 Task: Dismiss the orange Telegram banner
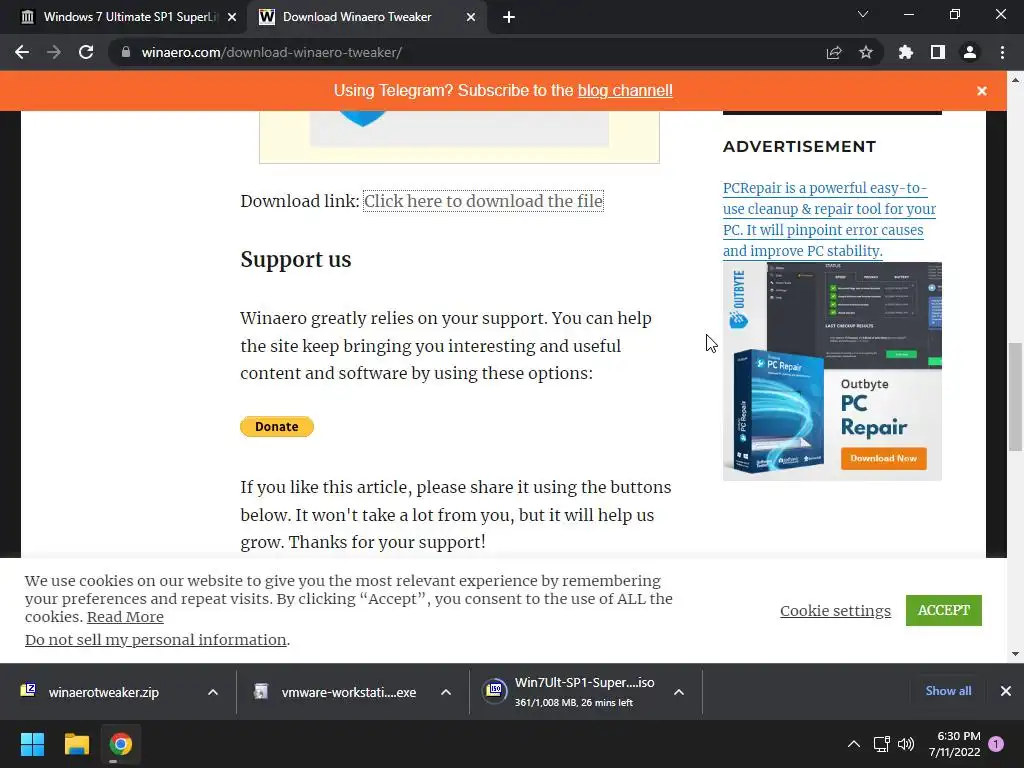pos(982,91)
